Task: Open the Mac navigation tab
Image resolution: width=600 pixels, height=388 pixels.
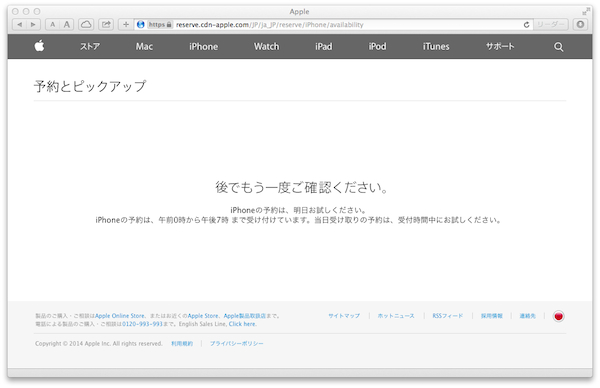Action: click(144, 47)
